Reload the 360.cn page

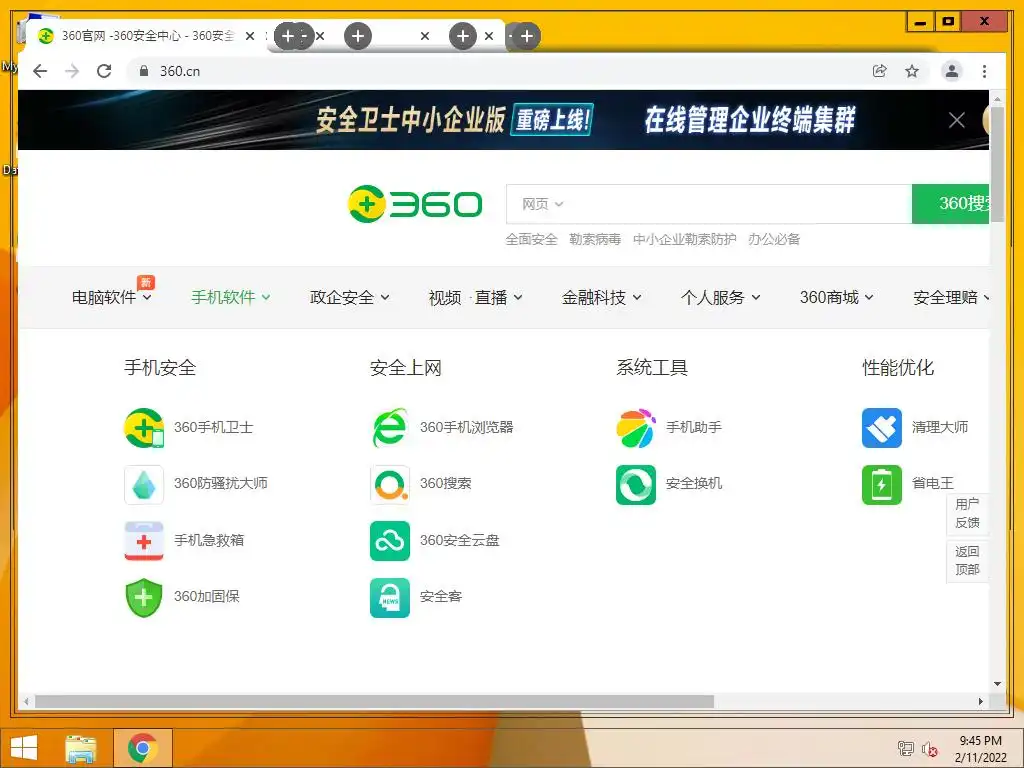point(104,71)
